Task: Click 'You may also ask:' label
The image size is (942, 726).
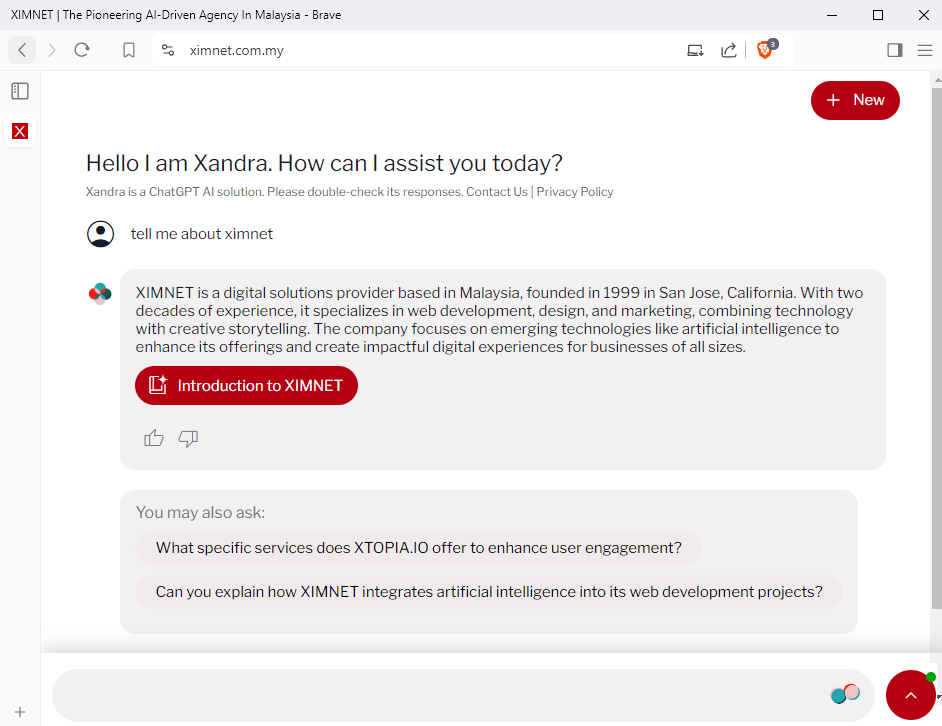Action: 200,513
